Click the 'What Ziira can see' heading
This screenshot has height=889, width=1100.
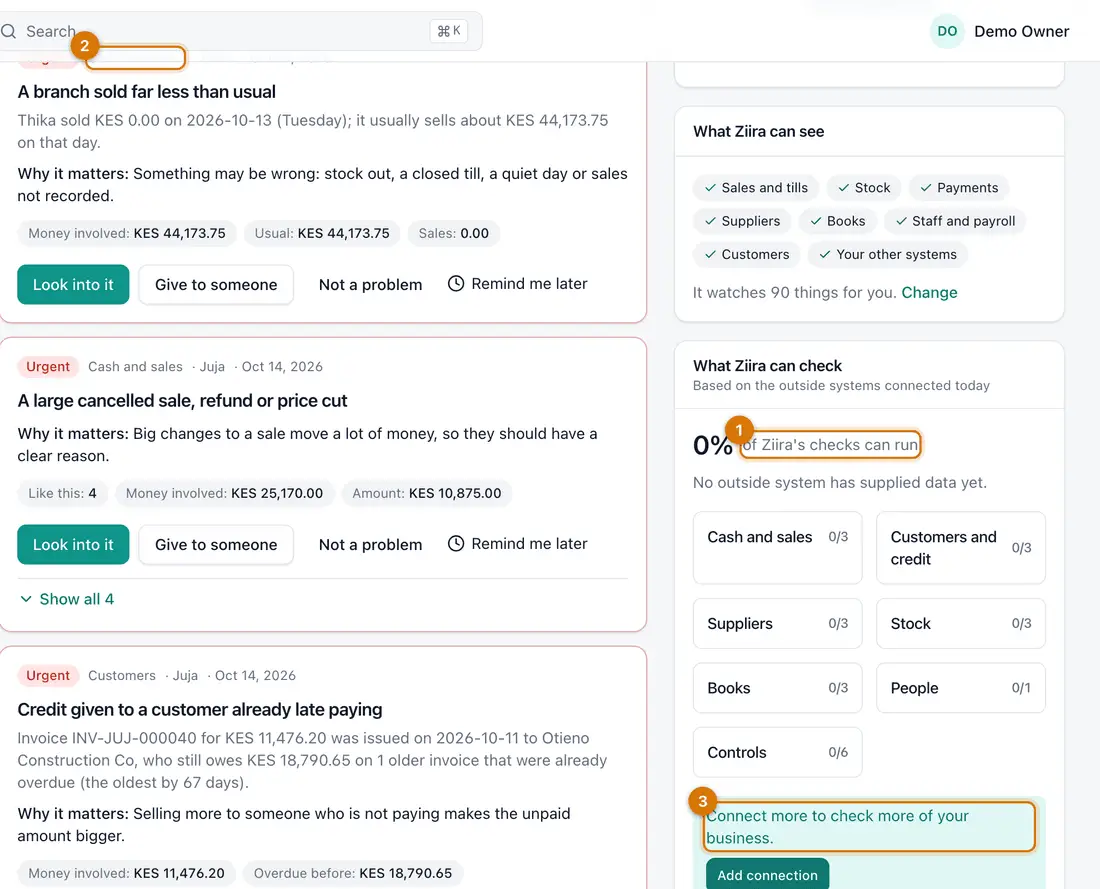point(758,131)
